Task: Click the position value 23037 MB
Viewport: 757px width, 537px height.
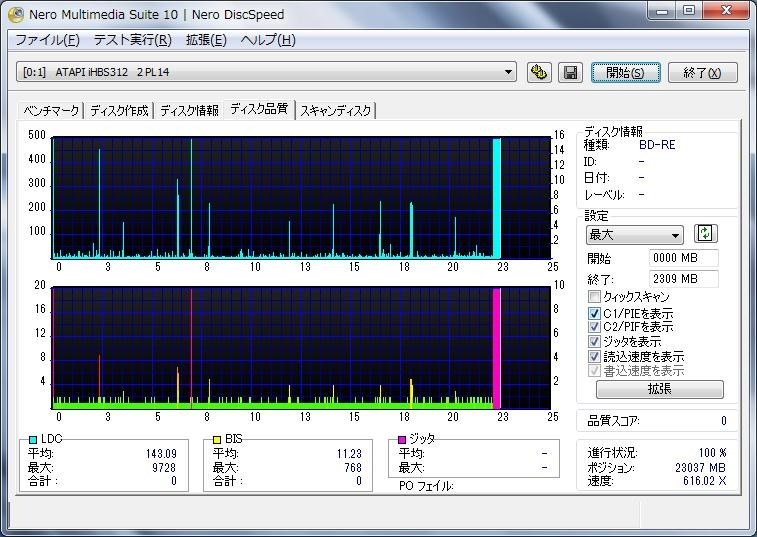Action: (x=700, y=467)
